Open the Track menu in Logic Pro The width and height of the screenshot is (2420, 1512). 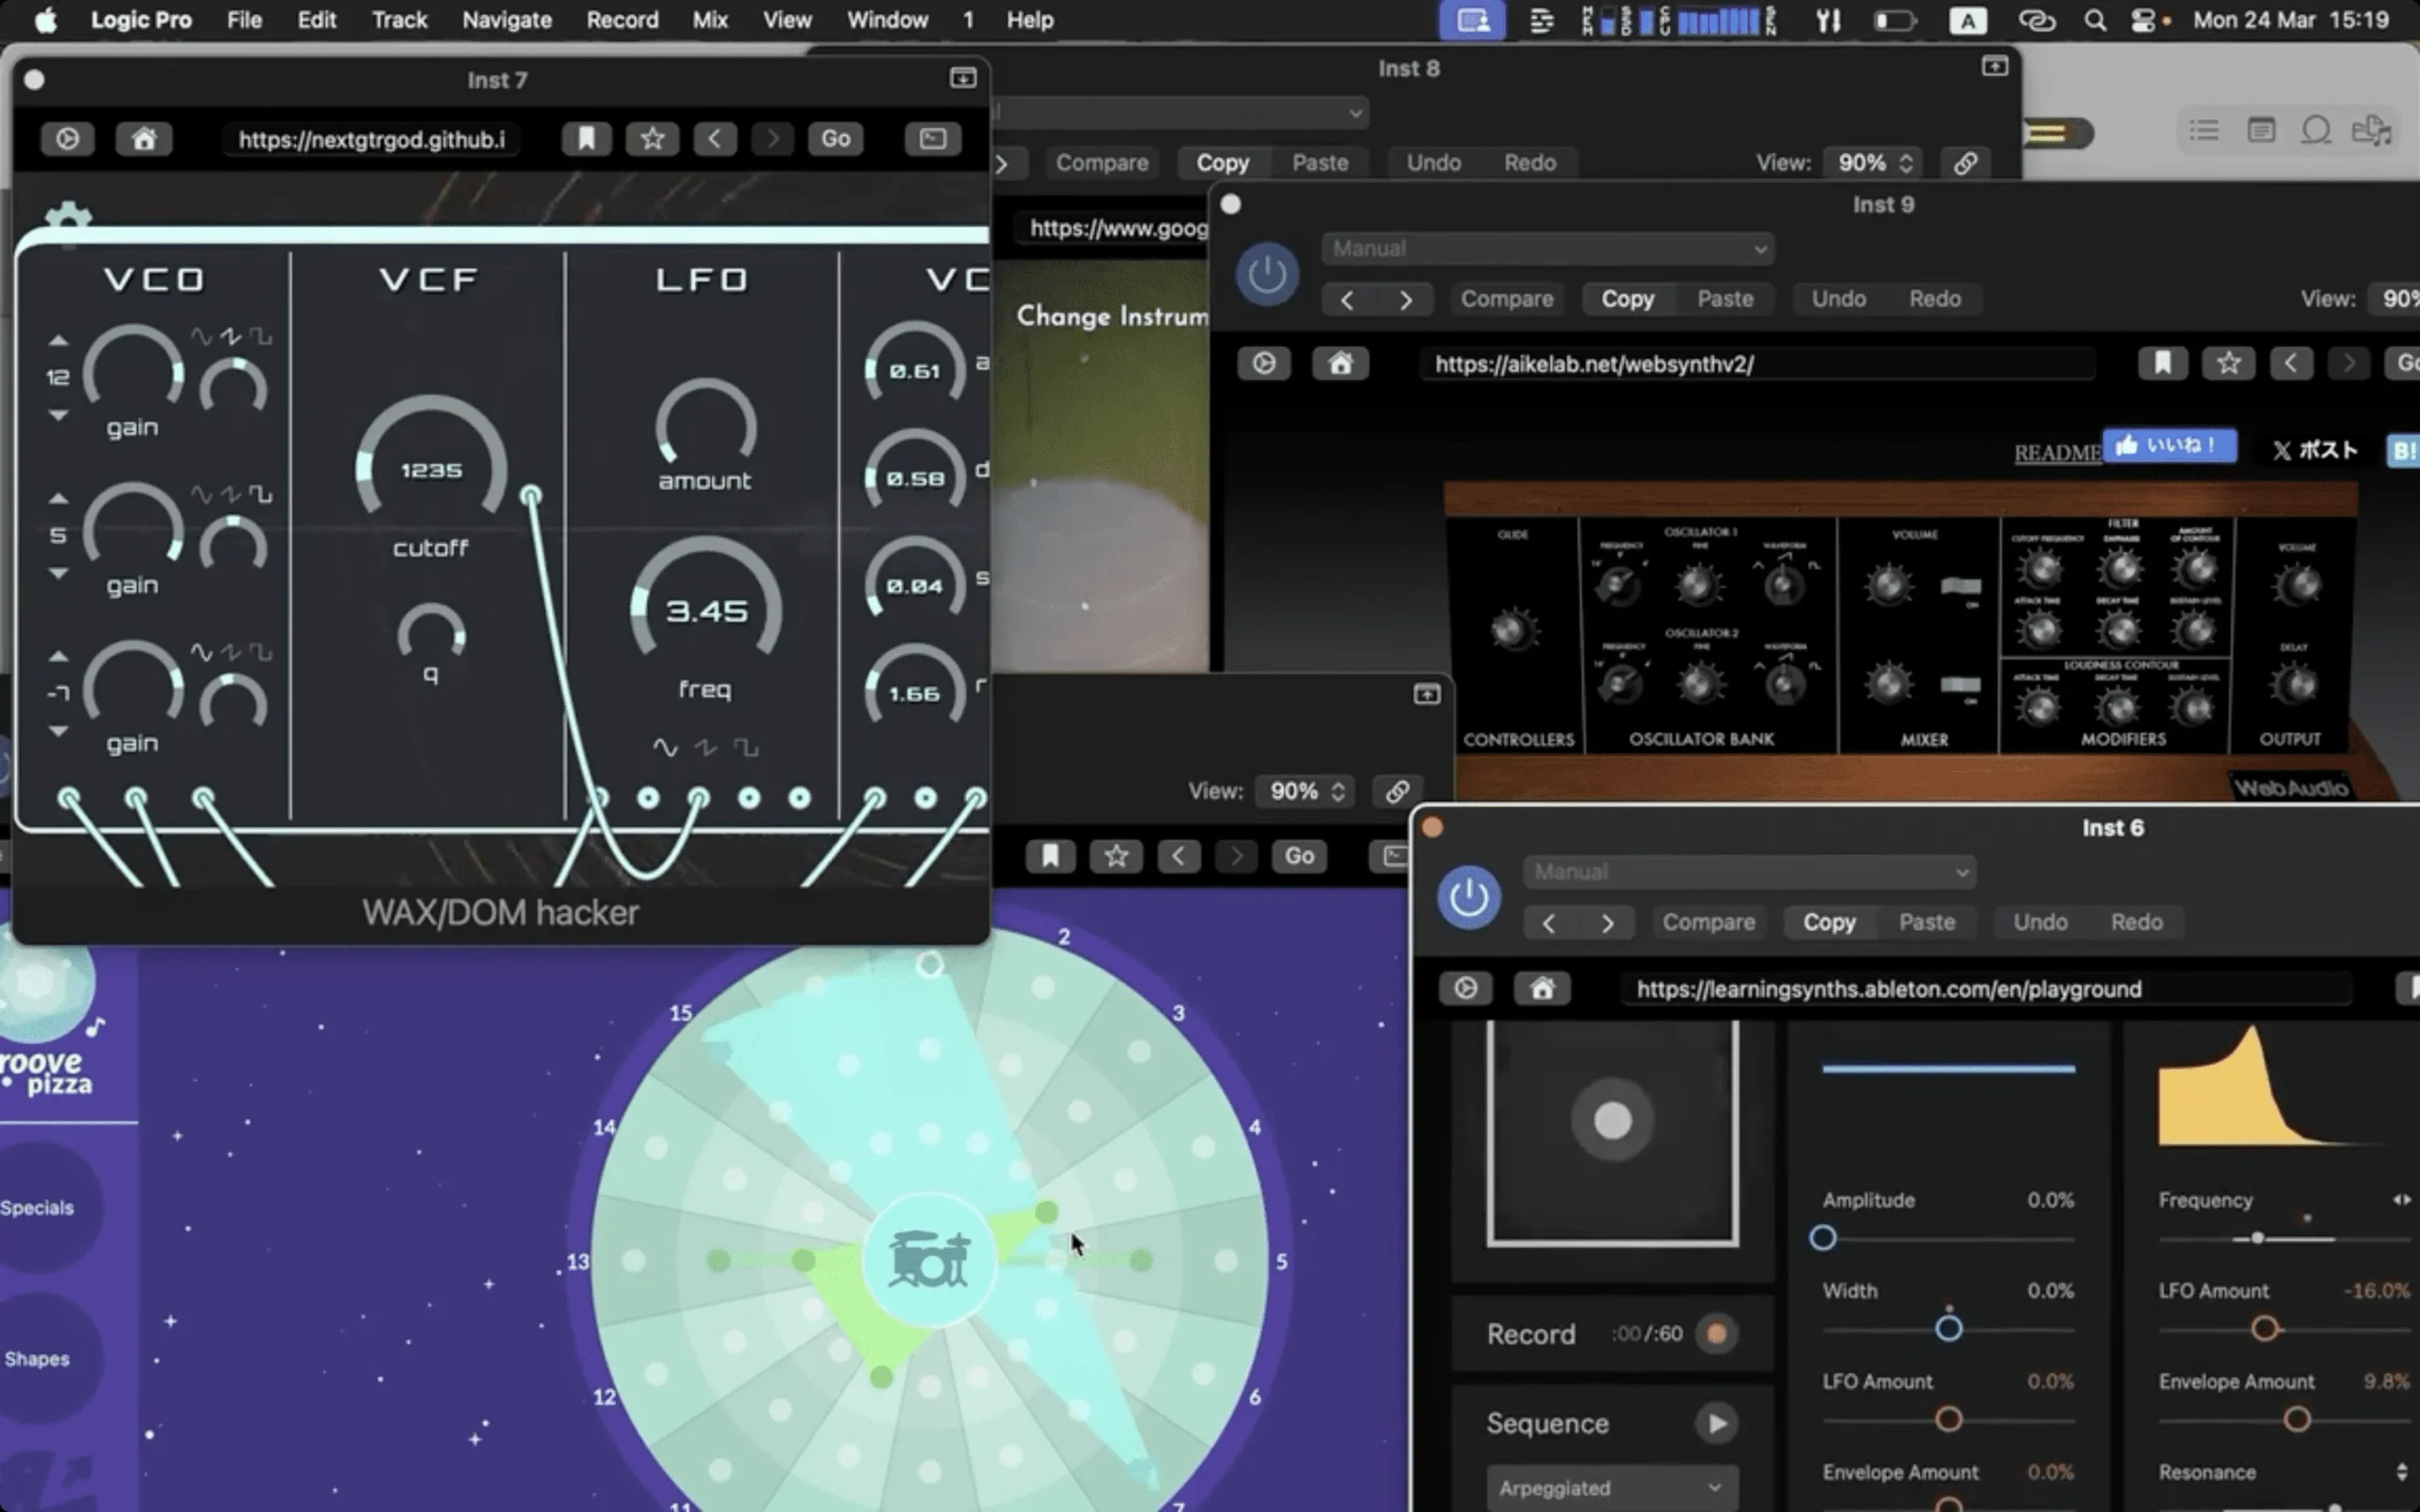tap(398, 20)
